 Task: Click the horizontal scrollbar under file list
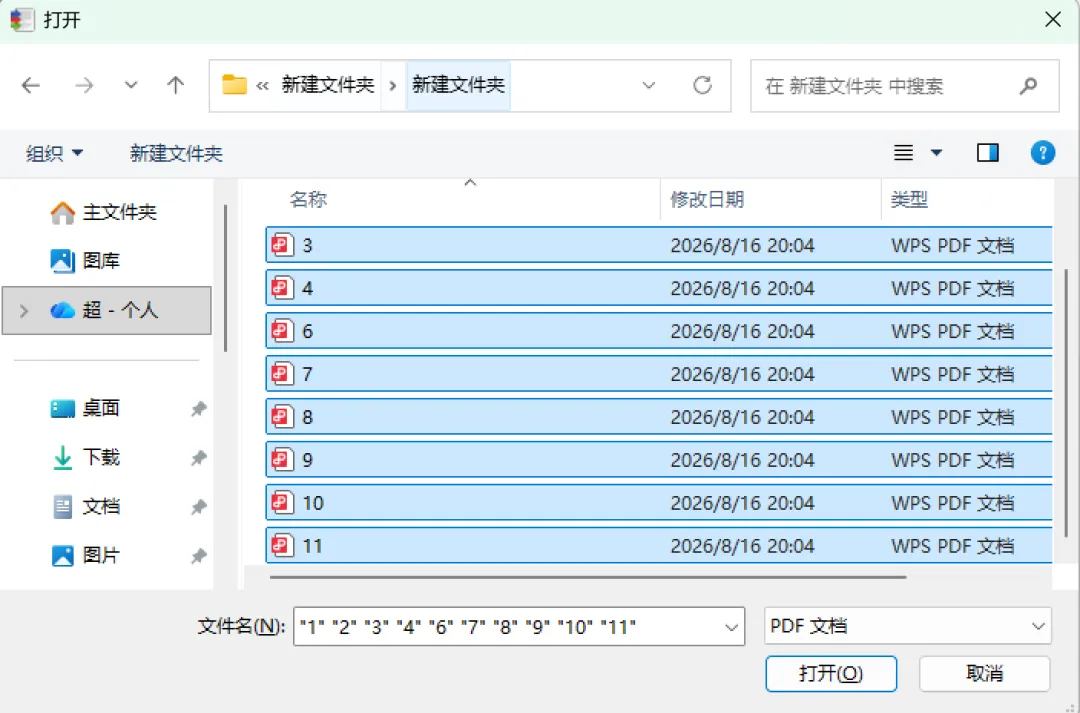point(588,577)
